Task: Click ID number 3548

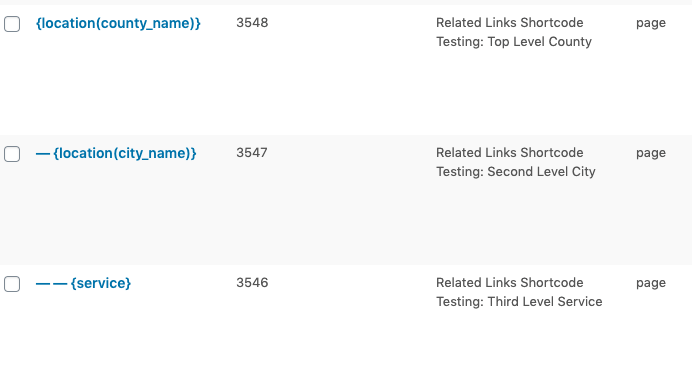Action: click(x=252, y=23)
